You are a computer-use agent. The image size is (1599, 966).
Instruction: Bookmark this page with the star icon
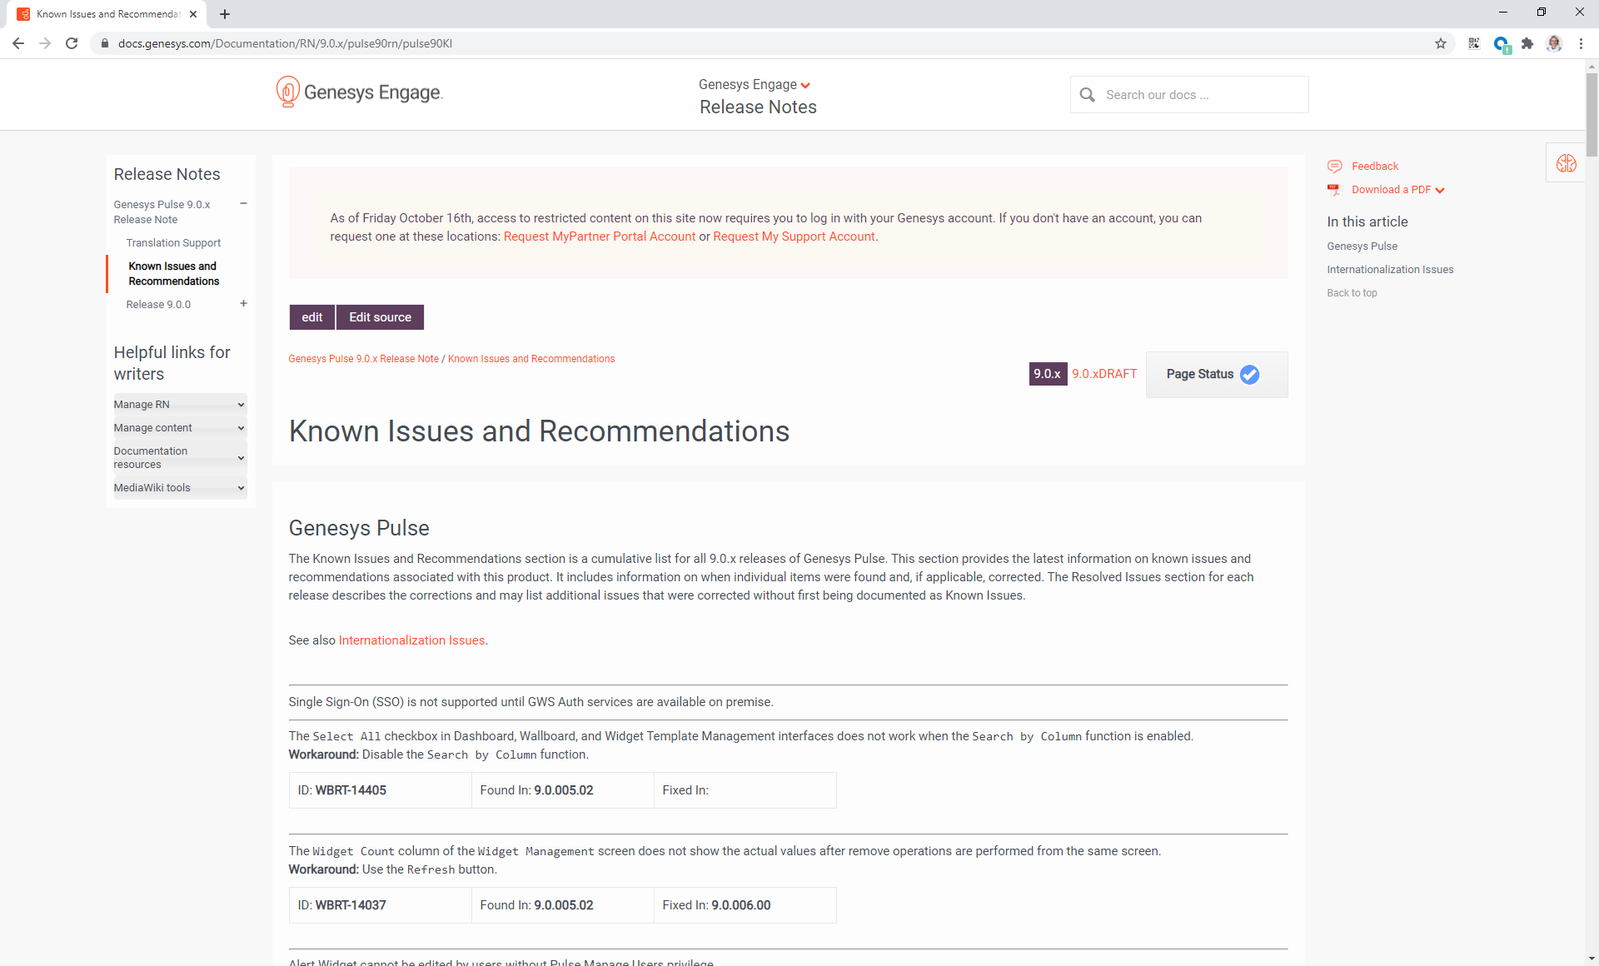pyautogui.click(x=1440, y=43)
